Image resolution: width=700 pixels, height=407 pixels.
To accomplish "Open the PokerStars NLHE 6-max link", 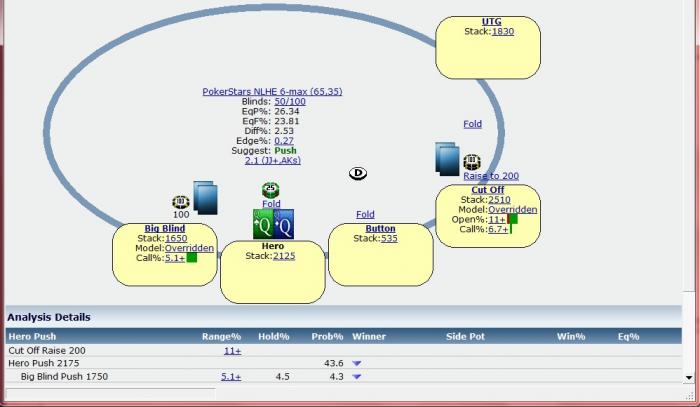I will [272, 91].
